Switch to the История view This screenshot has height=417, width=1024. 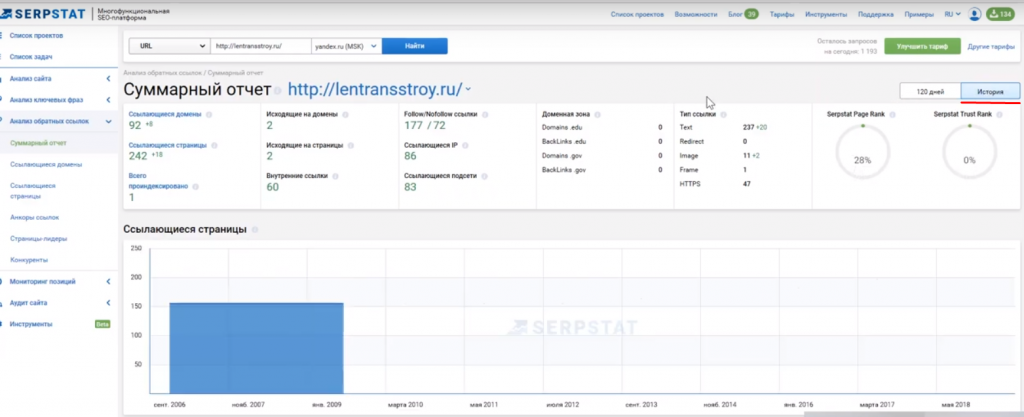[x=991, y=91]
